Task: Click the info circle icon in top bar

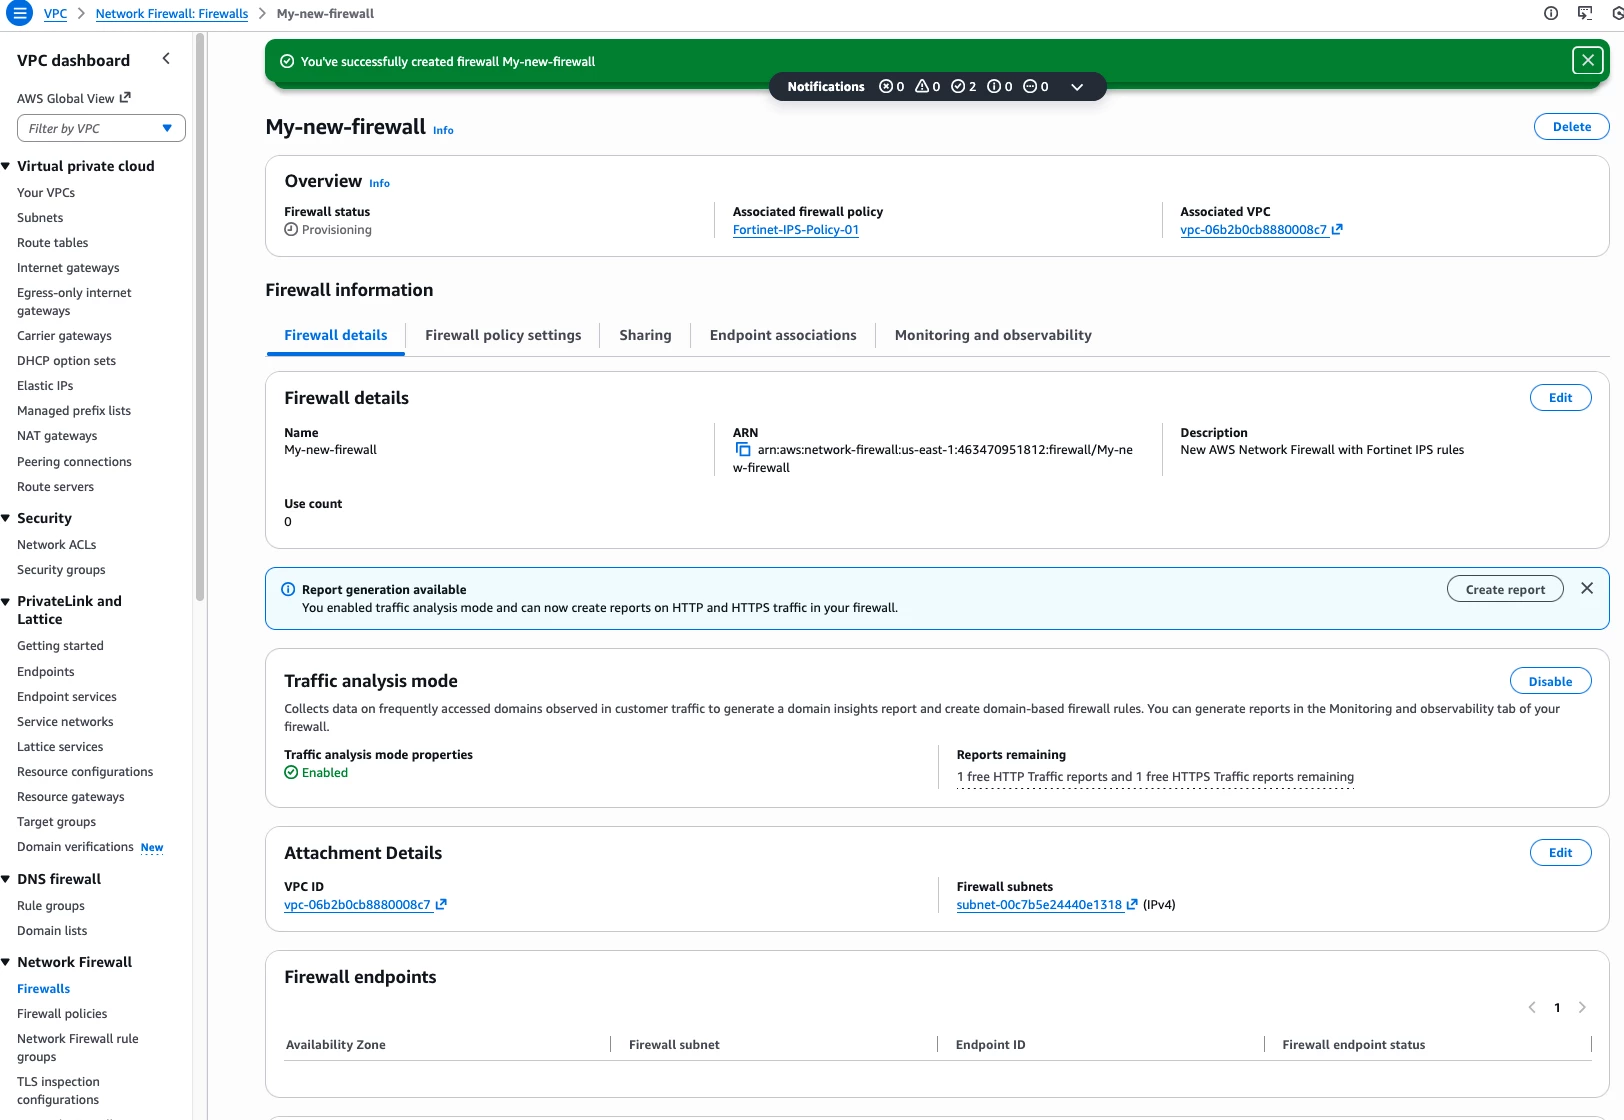Action: 1551,13
